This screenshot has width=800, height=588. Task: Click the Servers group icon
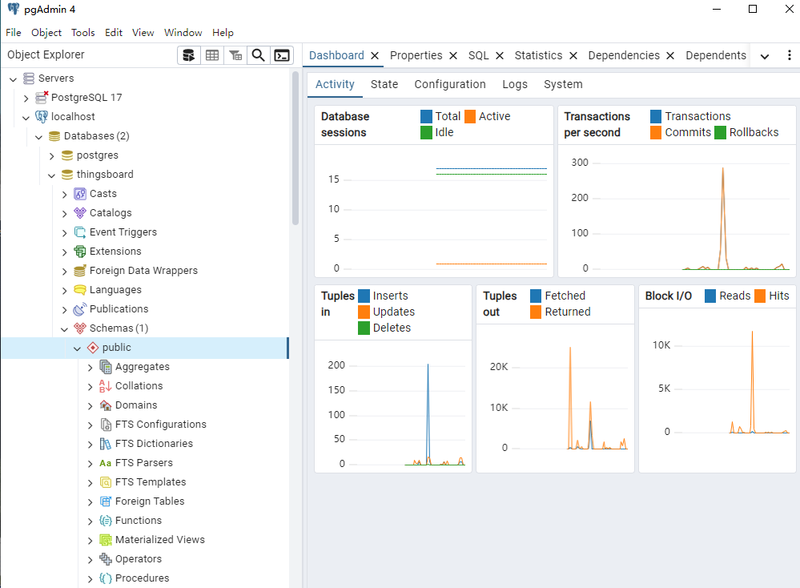(29, 79)
